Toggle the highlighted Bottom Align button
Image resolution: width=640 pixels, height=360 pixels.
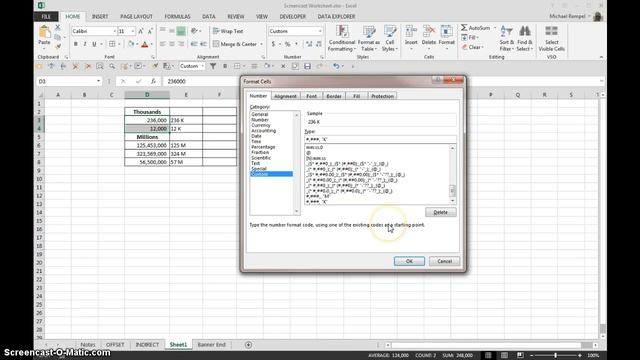pyautogui.click(x=181, y=31)
